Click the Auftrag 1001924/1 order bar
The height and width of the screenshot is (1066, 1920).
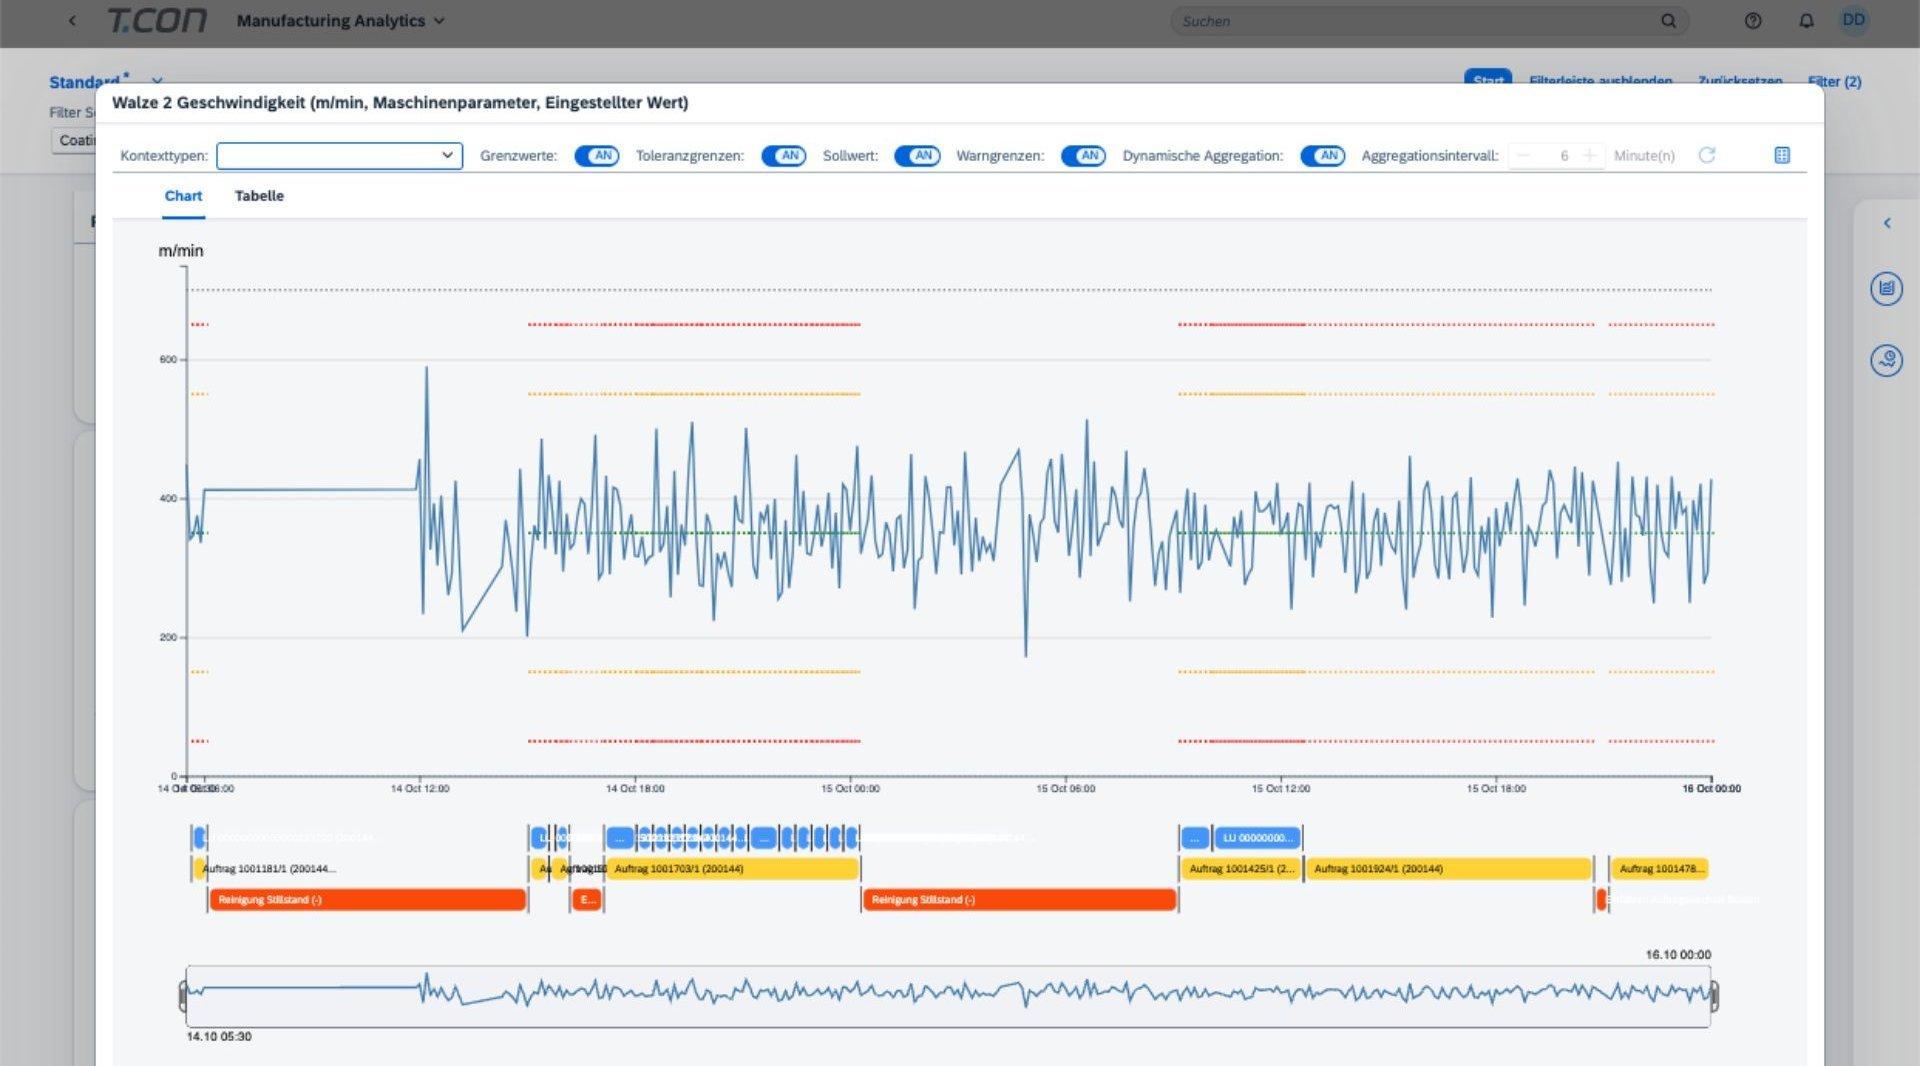(1448, 869)
